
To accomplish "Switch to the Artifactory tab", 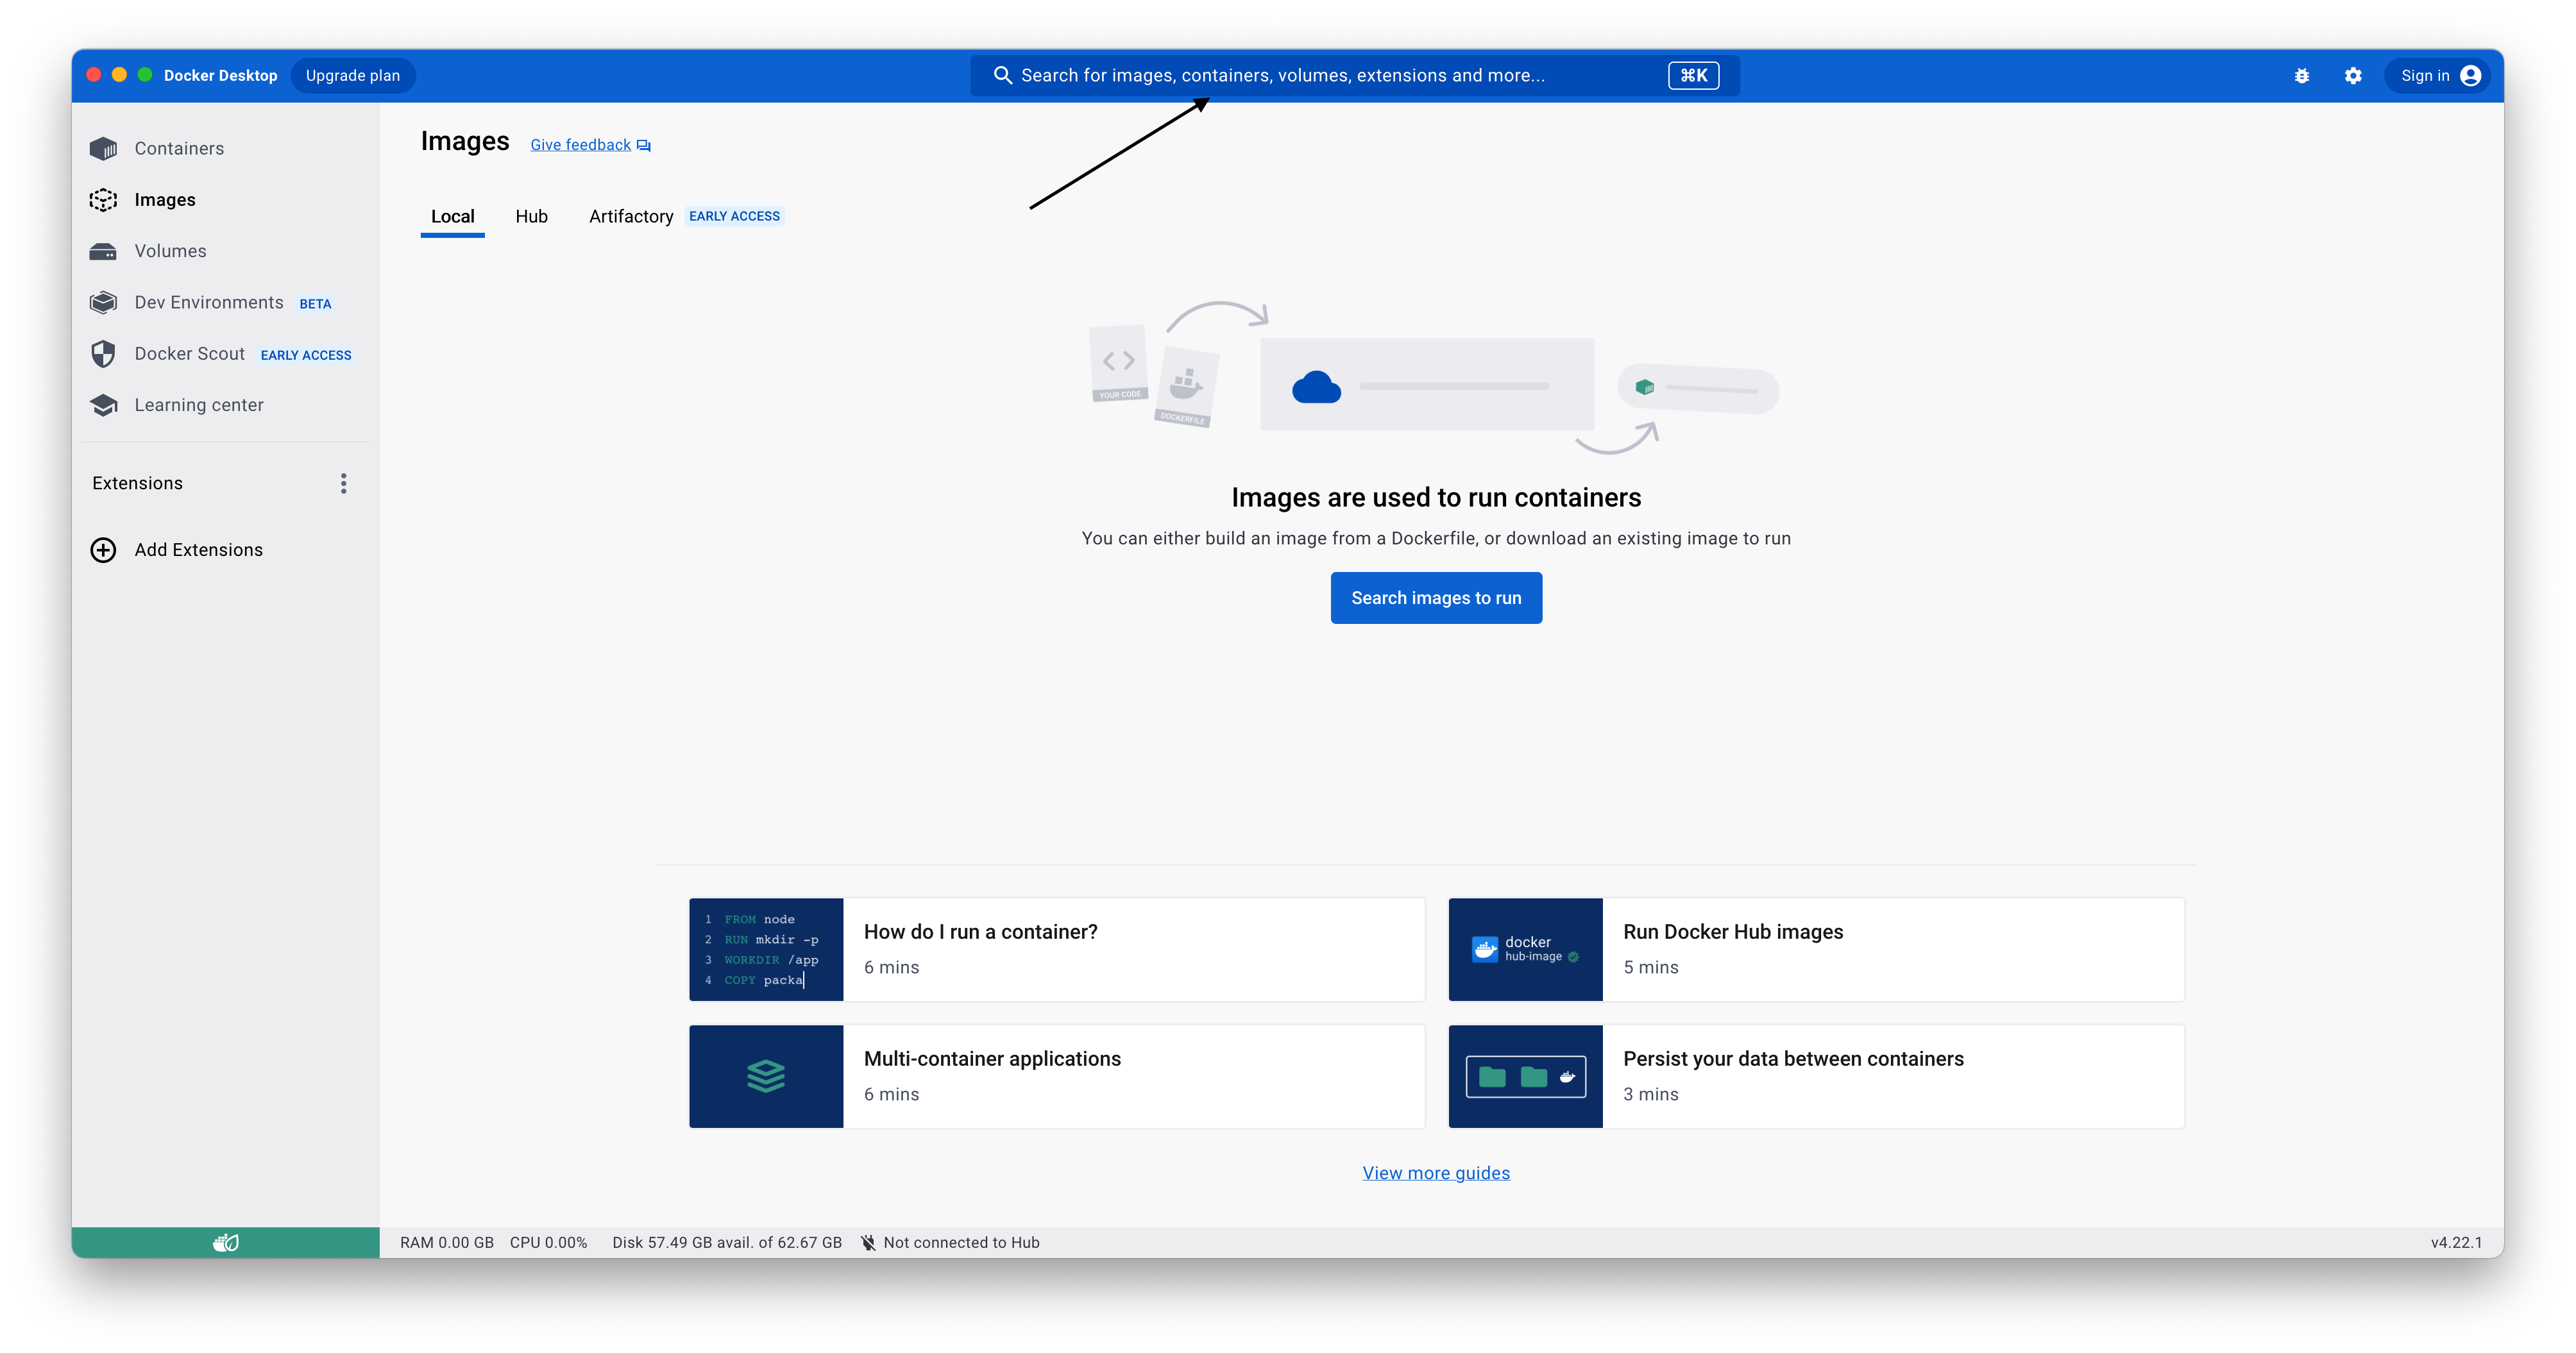I will [631, 217].
